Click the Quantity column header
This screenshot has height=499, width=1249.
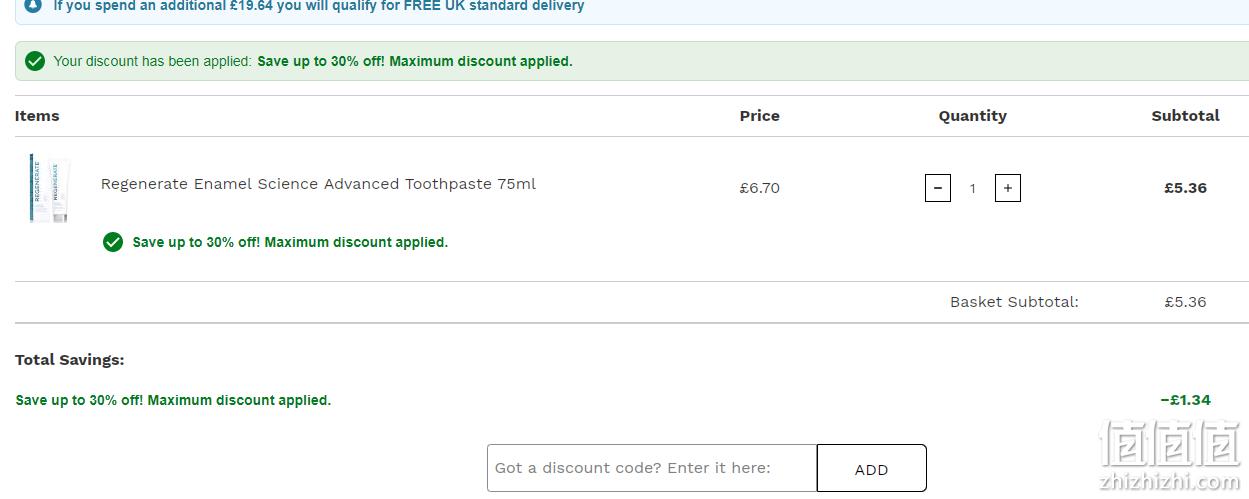972,116
